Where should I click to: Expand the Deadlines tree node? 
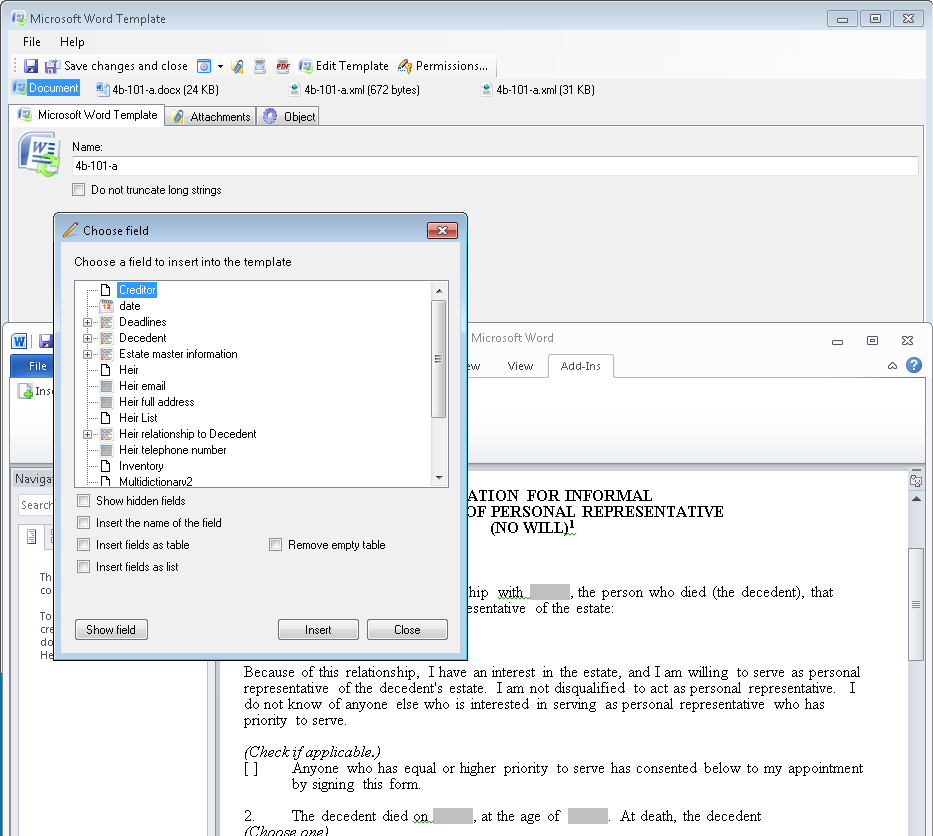[x=87, y=322]
